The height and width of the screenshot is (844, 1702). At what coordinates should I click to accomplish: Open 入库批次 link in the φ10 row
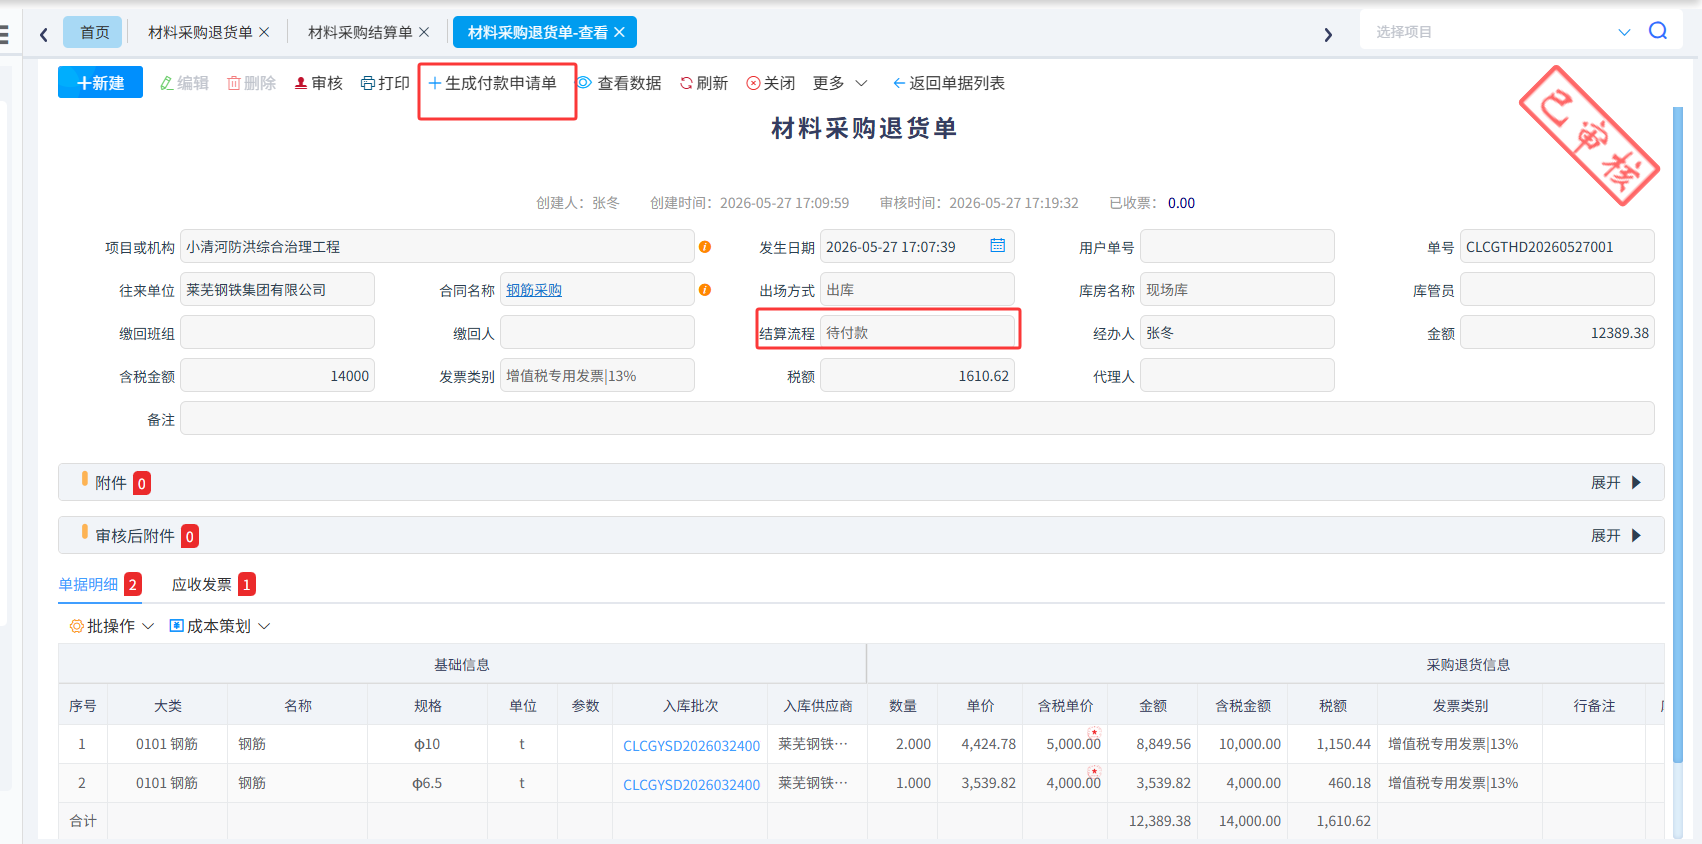[691, 746]
